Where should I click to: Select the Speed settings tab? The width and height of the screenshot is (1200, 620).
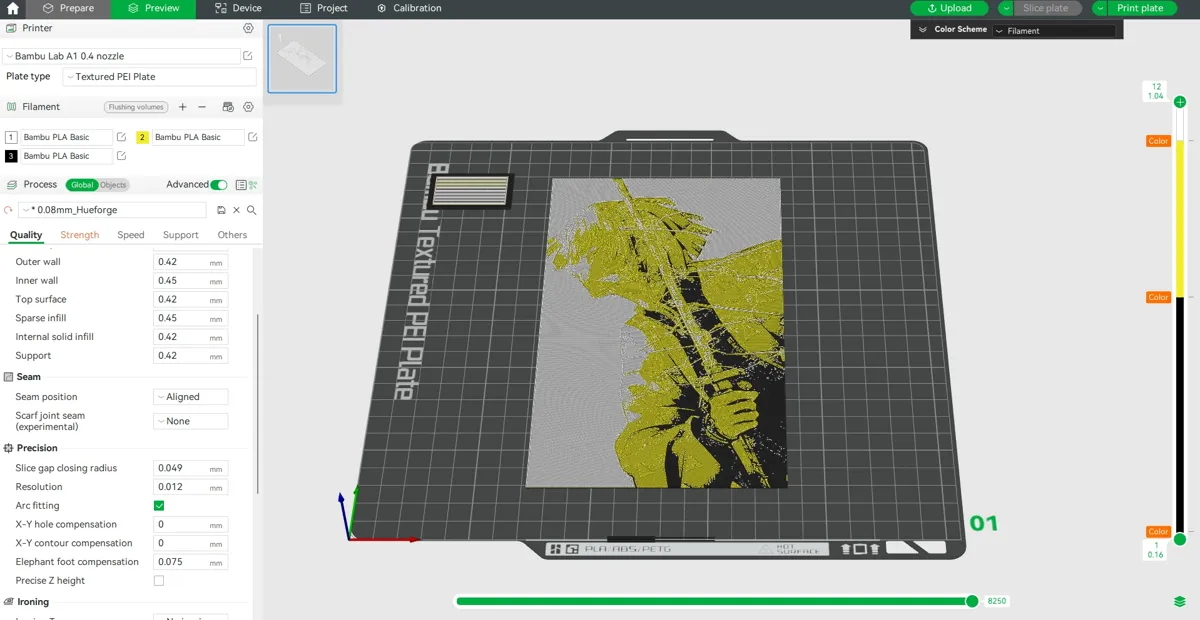pos(131,235)
